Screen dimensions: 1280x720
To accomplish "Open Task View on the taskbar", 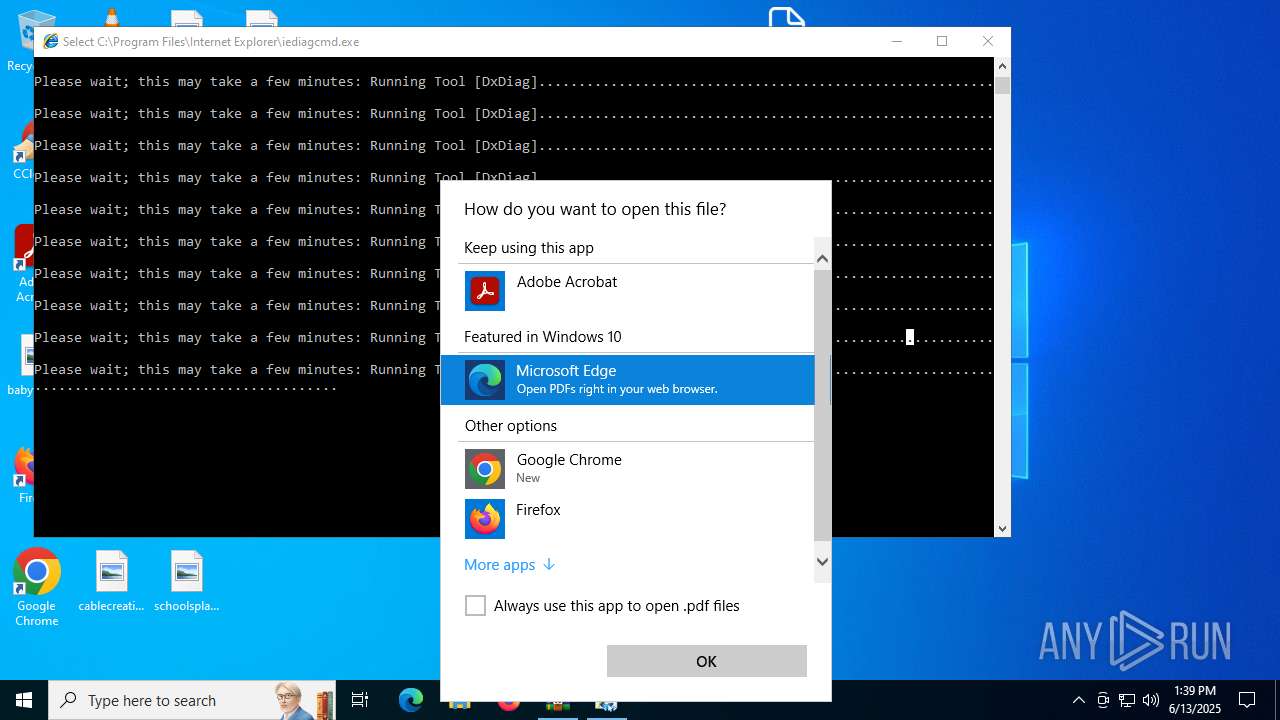I will [x=360, y=700].
